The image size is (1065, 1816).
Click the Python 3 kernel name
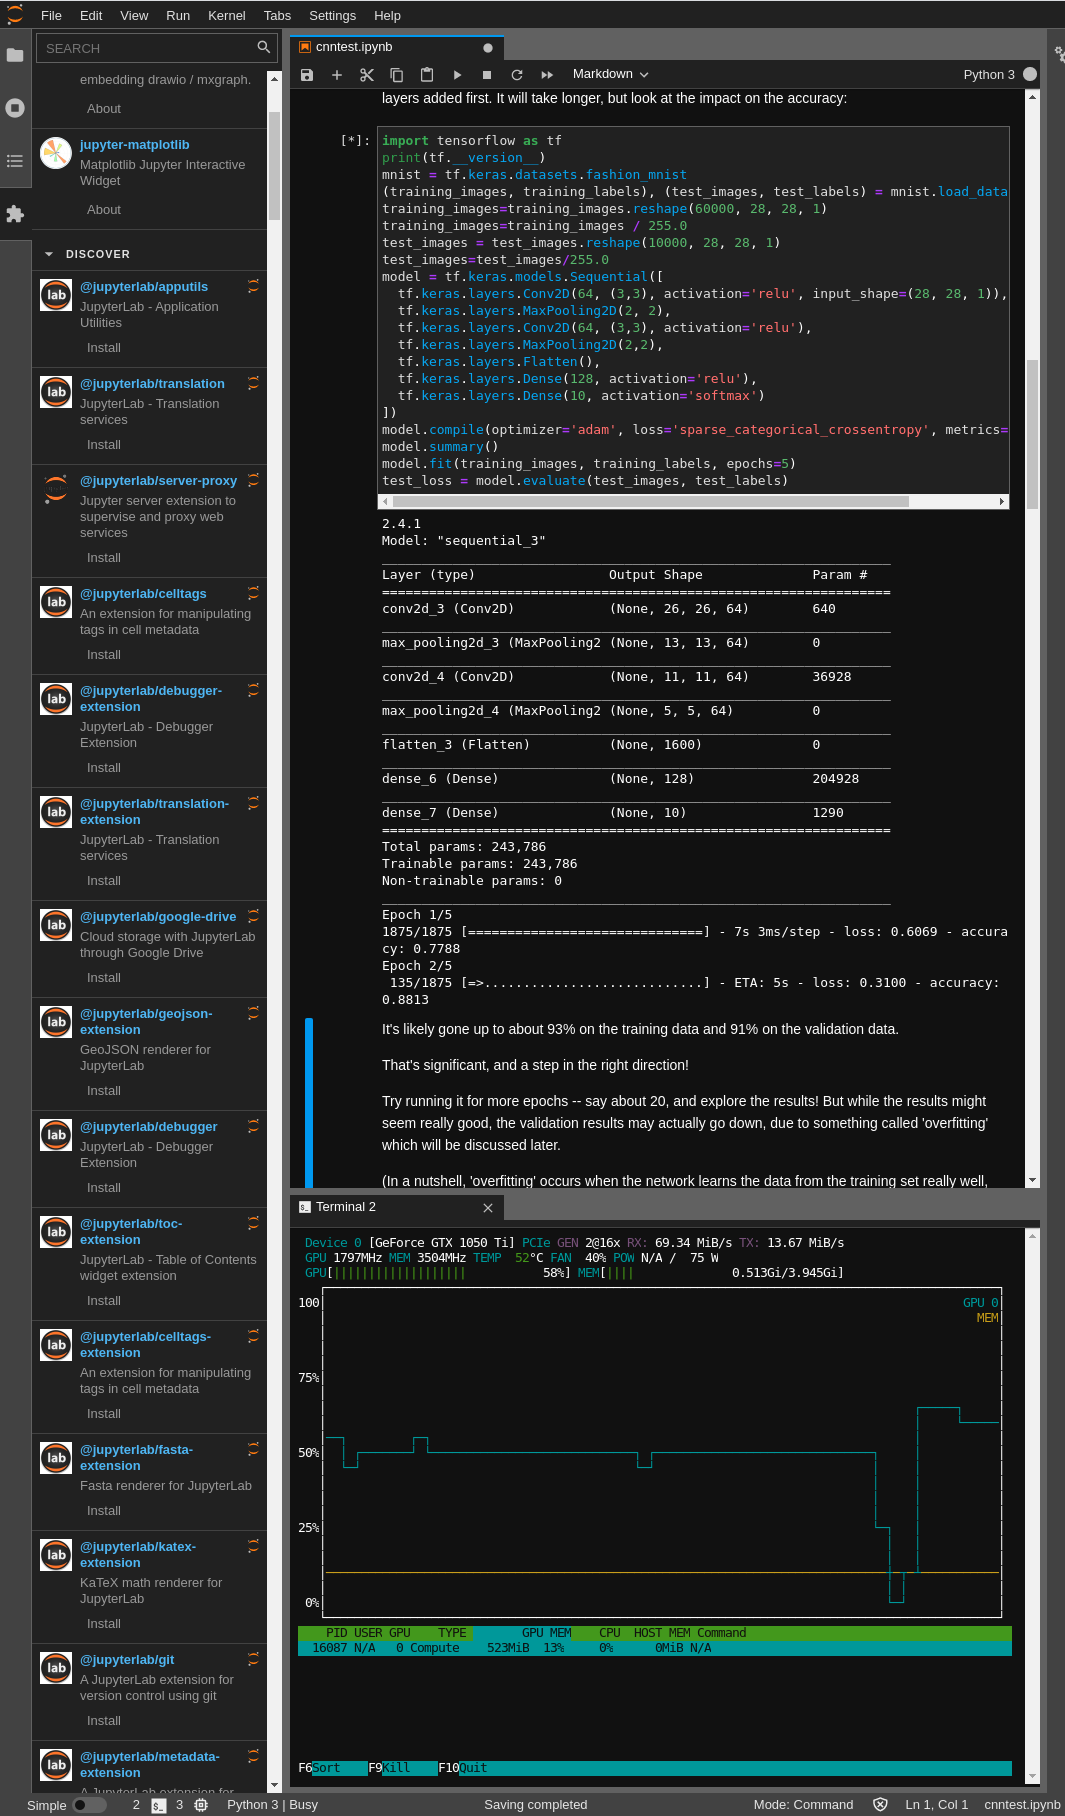coord(988,75)
